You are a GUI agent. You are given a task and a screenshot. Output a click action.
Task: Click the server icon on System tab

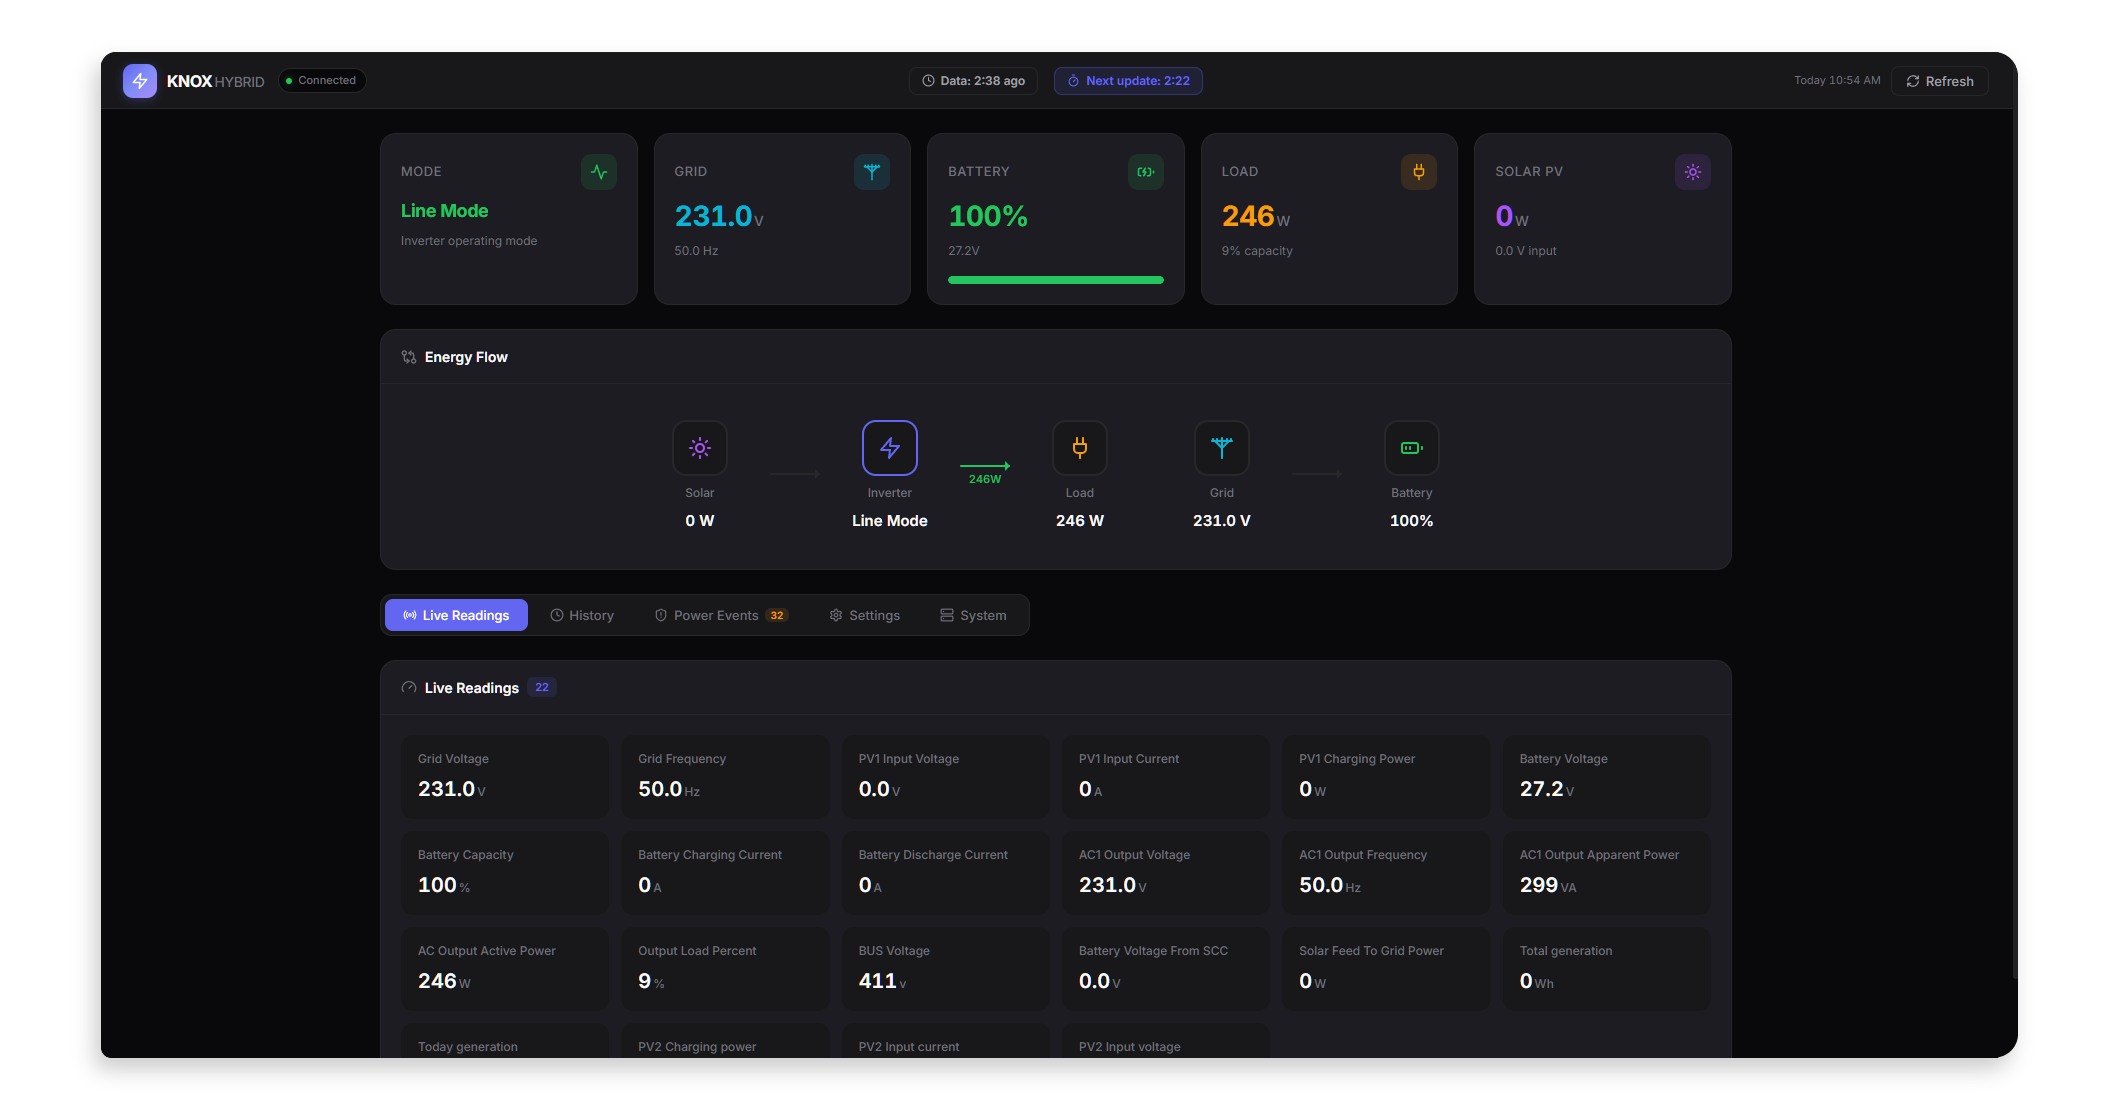coord(947,615)
